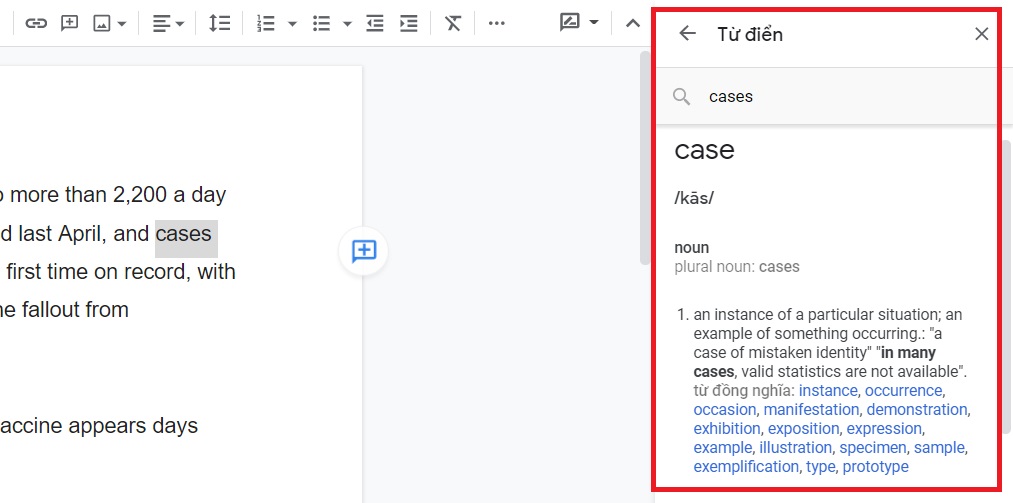This screenshot has width=1013, height=503.
Task: Open the synonym link manifestation
Action: pos(811,409)
